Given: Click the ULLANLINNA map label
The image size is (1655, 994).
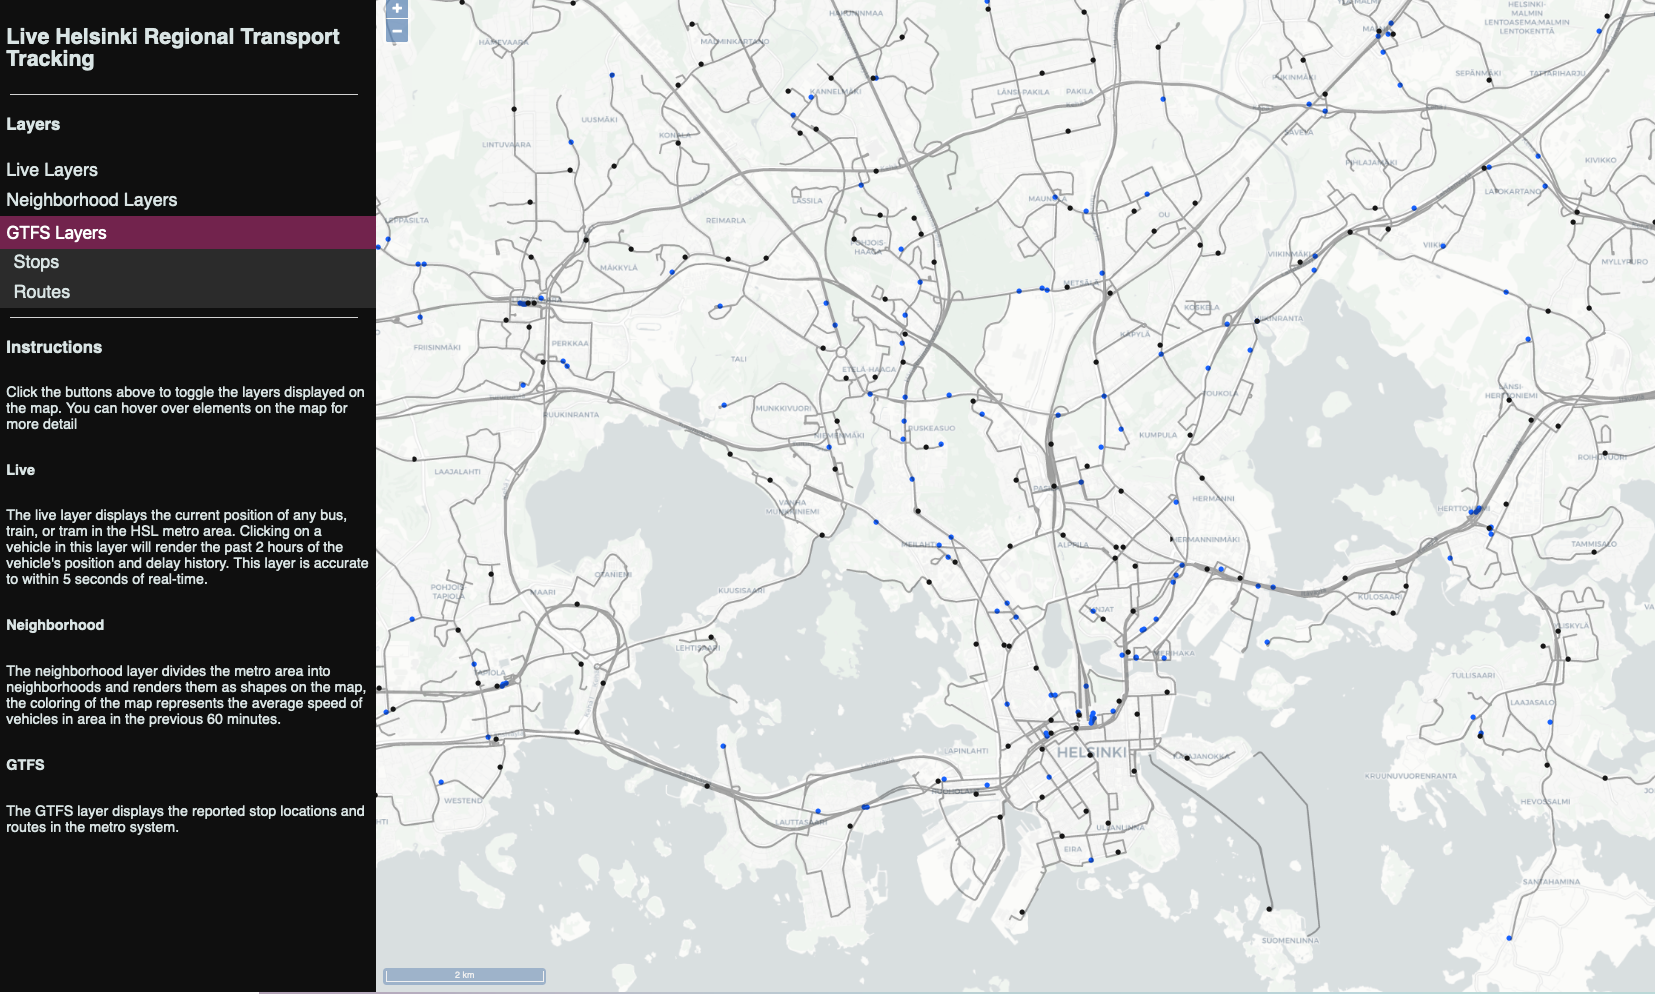Looking at the screenshot, I should [x=1120, y=827].
